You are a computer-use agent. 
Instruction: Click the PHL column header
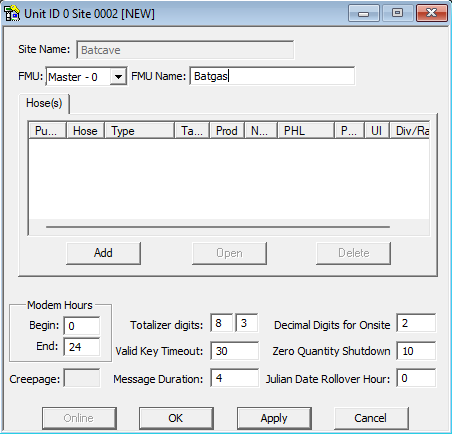point(306,131)
